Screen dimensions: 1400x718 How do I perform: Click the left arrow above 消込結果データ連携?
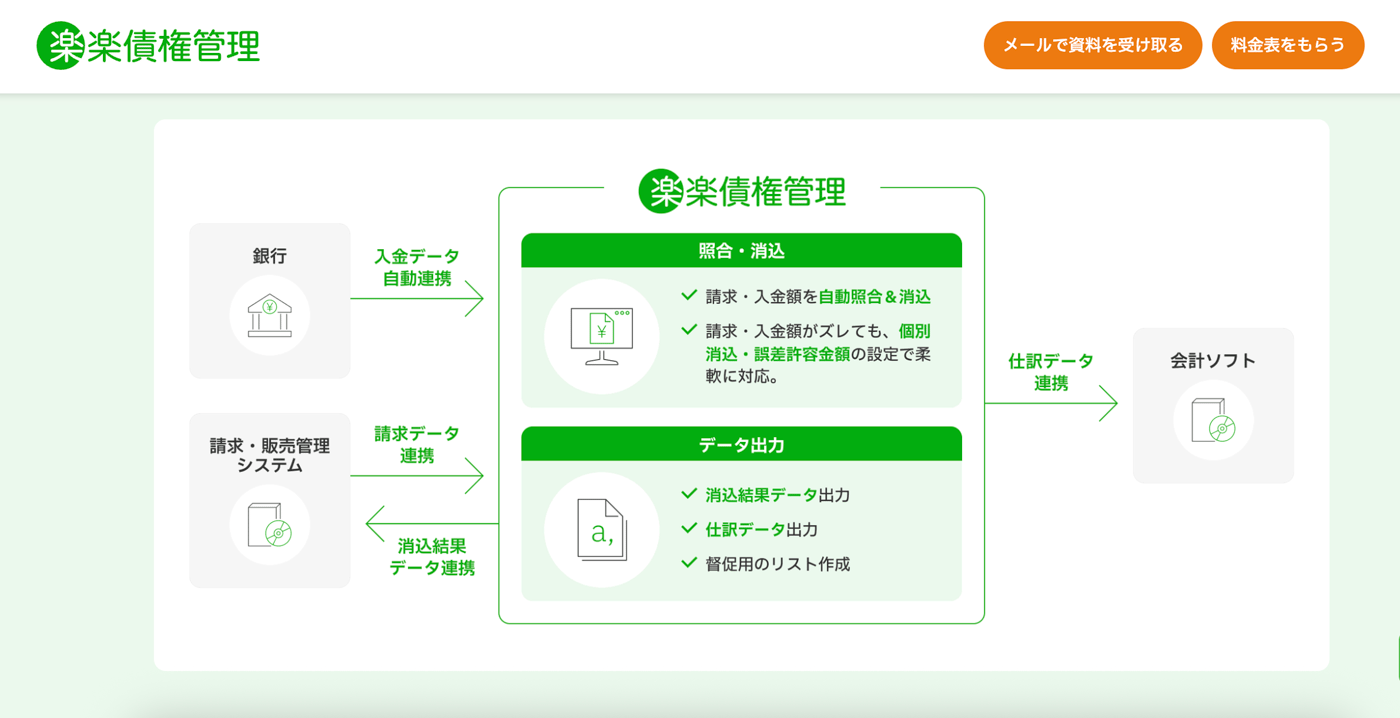coord(432,523)
